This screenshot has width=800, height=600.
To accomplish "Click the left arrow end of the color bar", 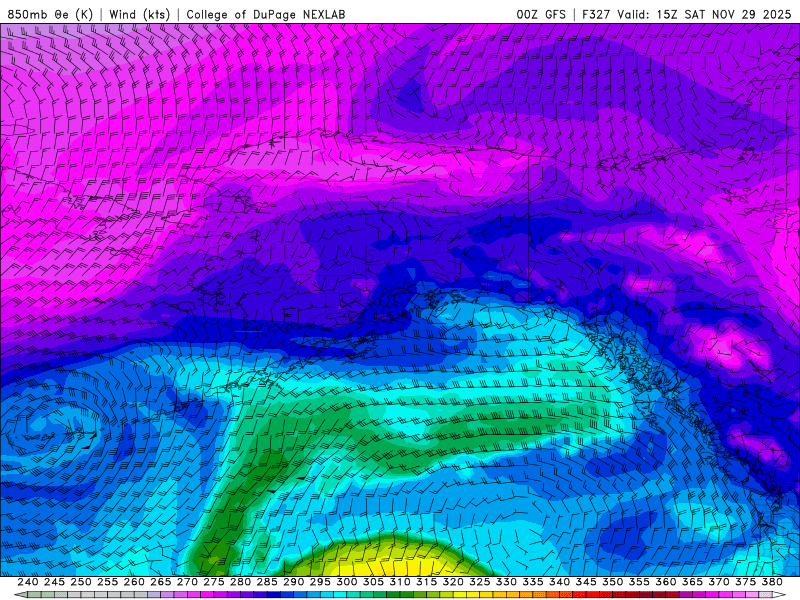I will (x=20, y=595).
